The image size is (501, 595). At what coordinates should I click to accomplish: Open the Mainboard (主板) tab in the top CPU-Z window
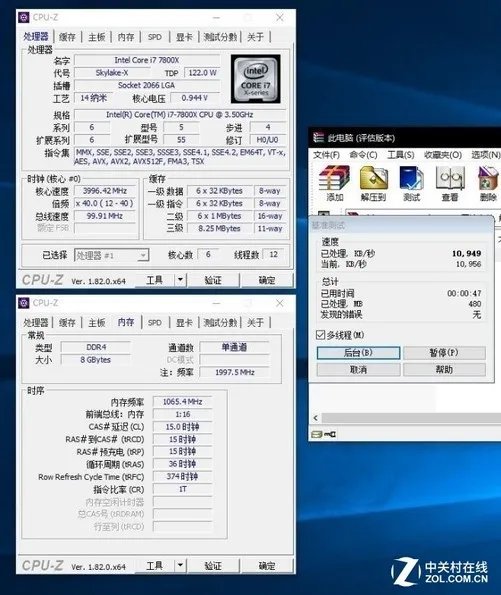pyautogui.click(x=97, y=37)
